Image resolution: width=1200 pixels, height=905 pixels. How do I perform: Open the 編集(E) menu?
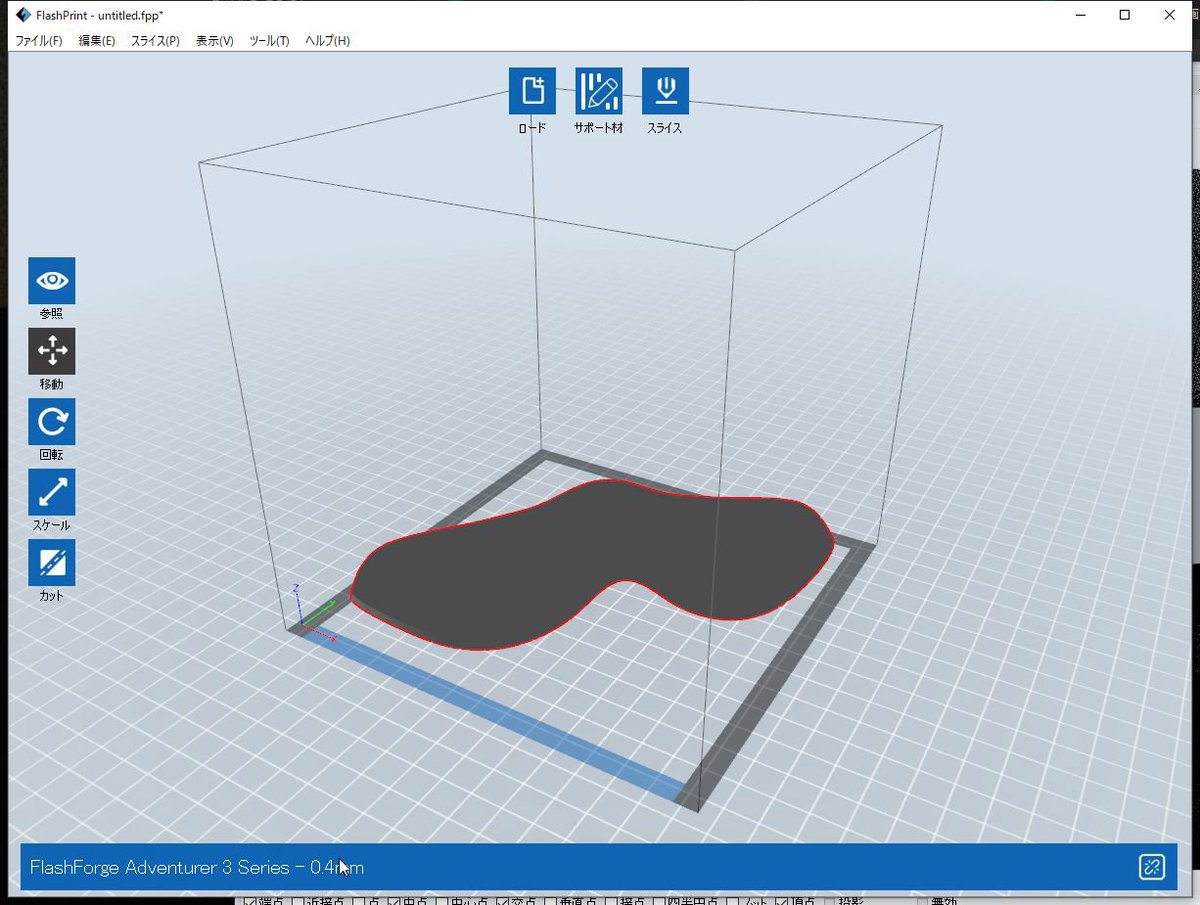[x=97, y=41]
